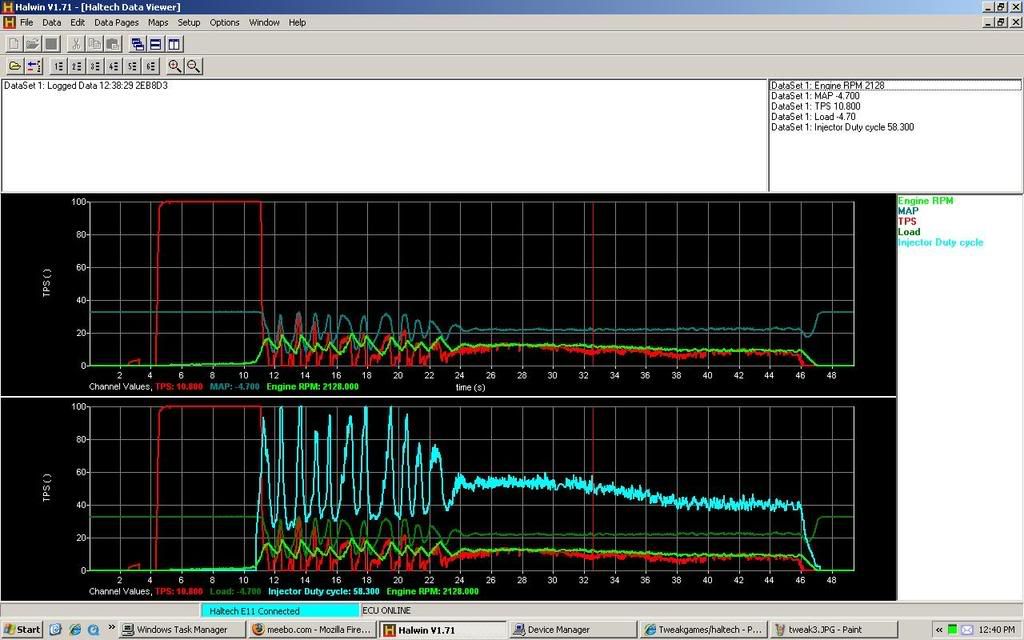Open a data log with yellow folder icon
Viewport: 1024px width, 640px height.
15,66
